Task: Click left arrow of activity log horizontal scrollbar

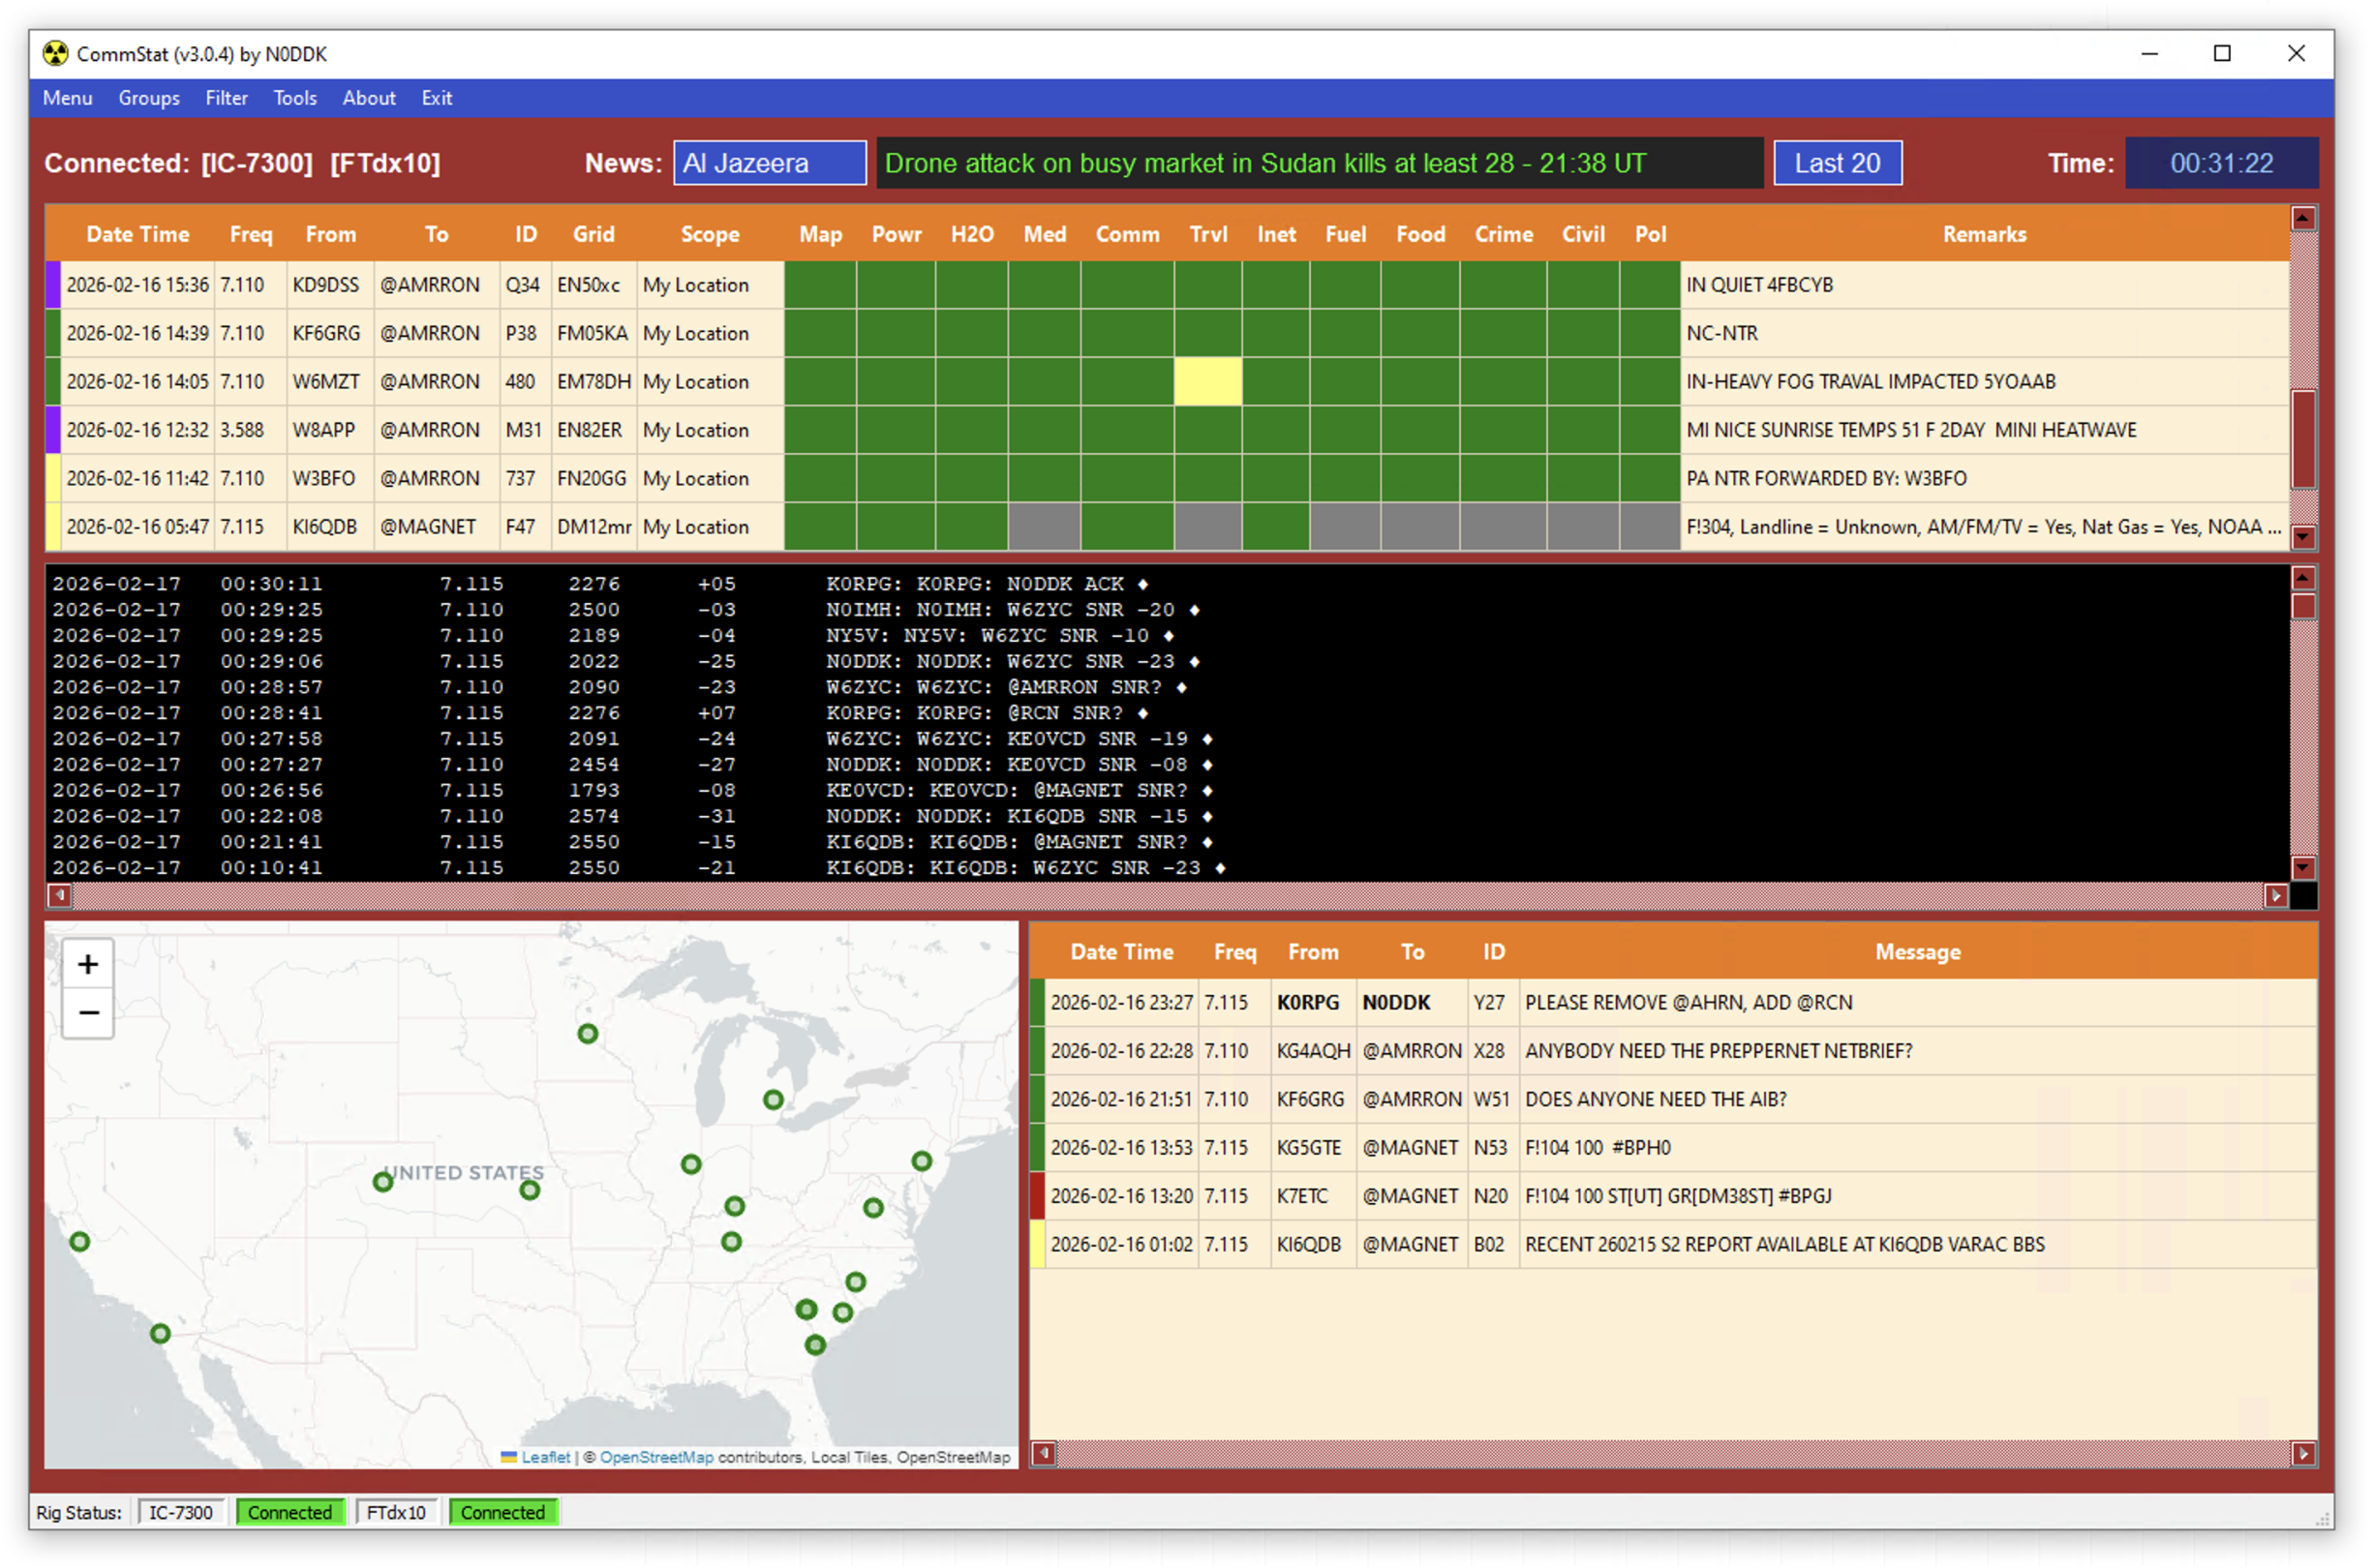Action: [60, 895]
